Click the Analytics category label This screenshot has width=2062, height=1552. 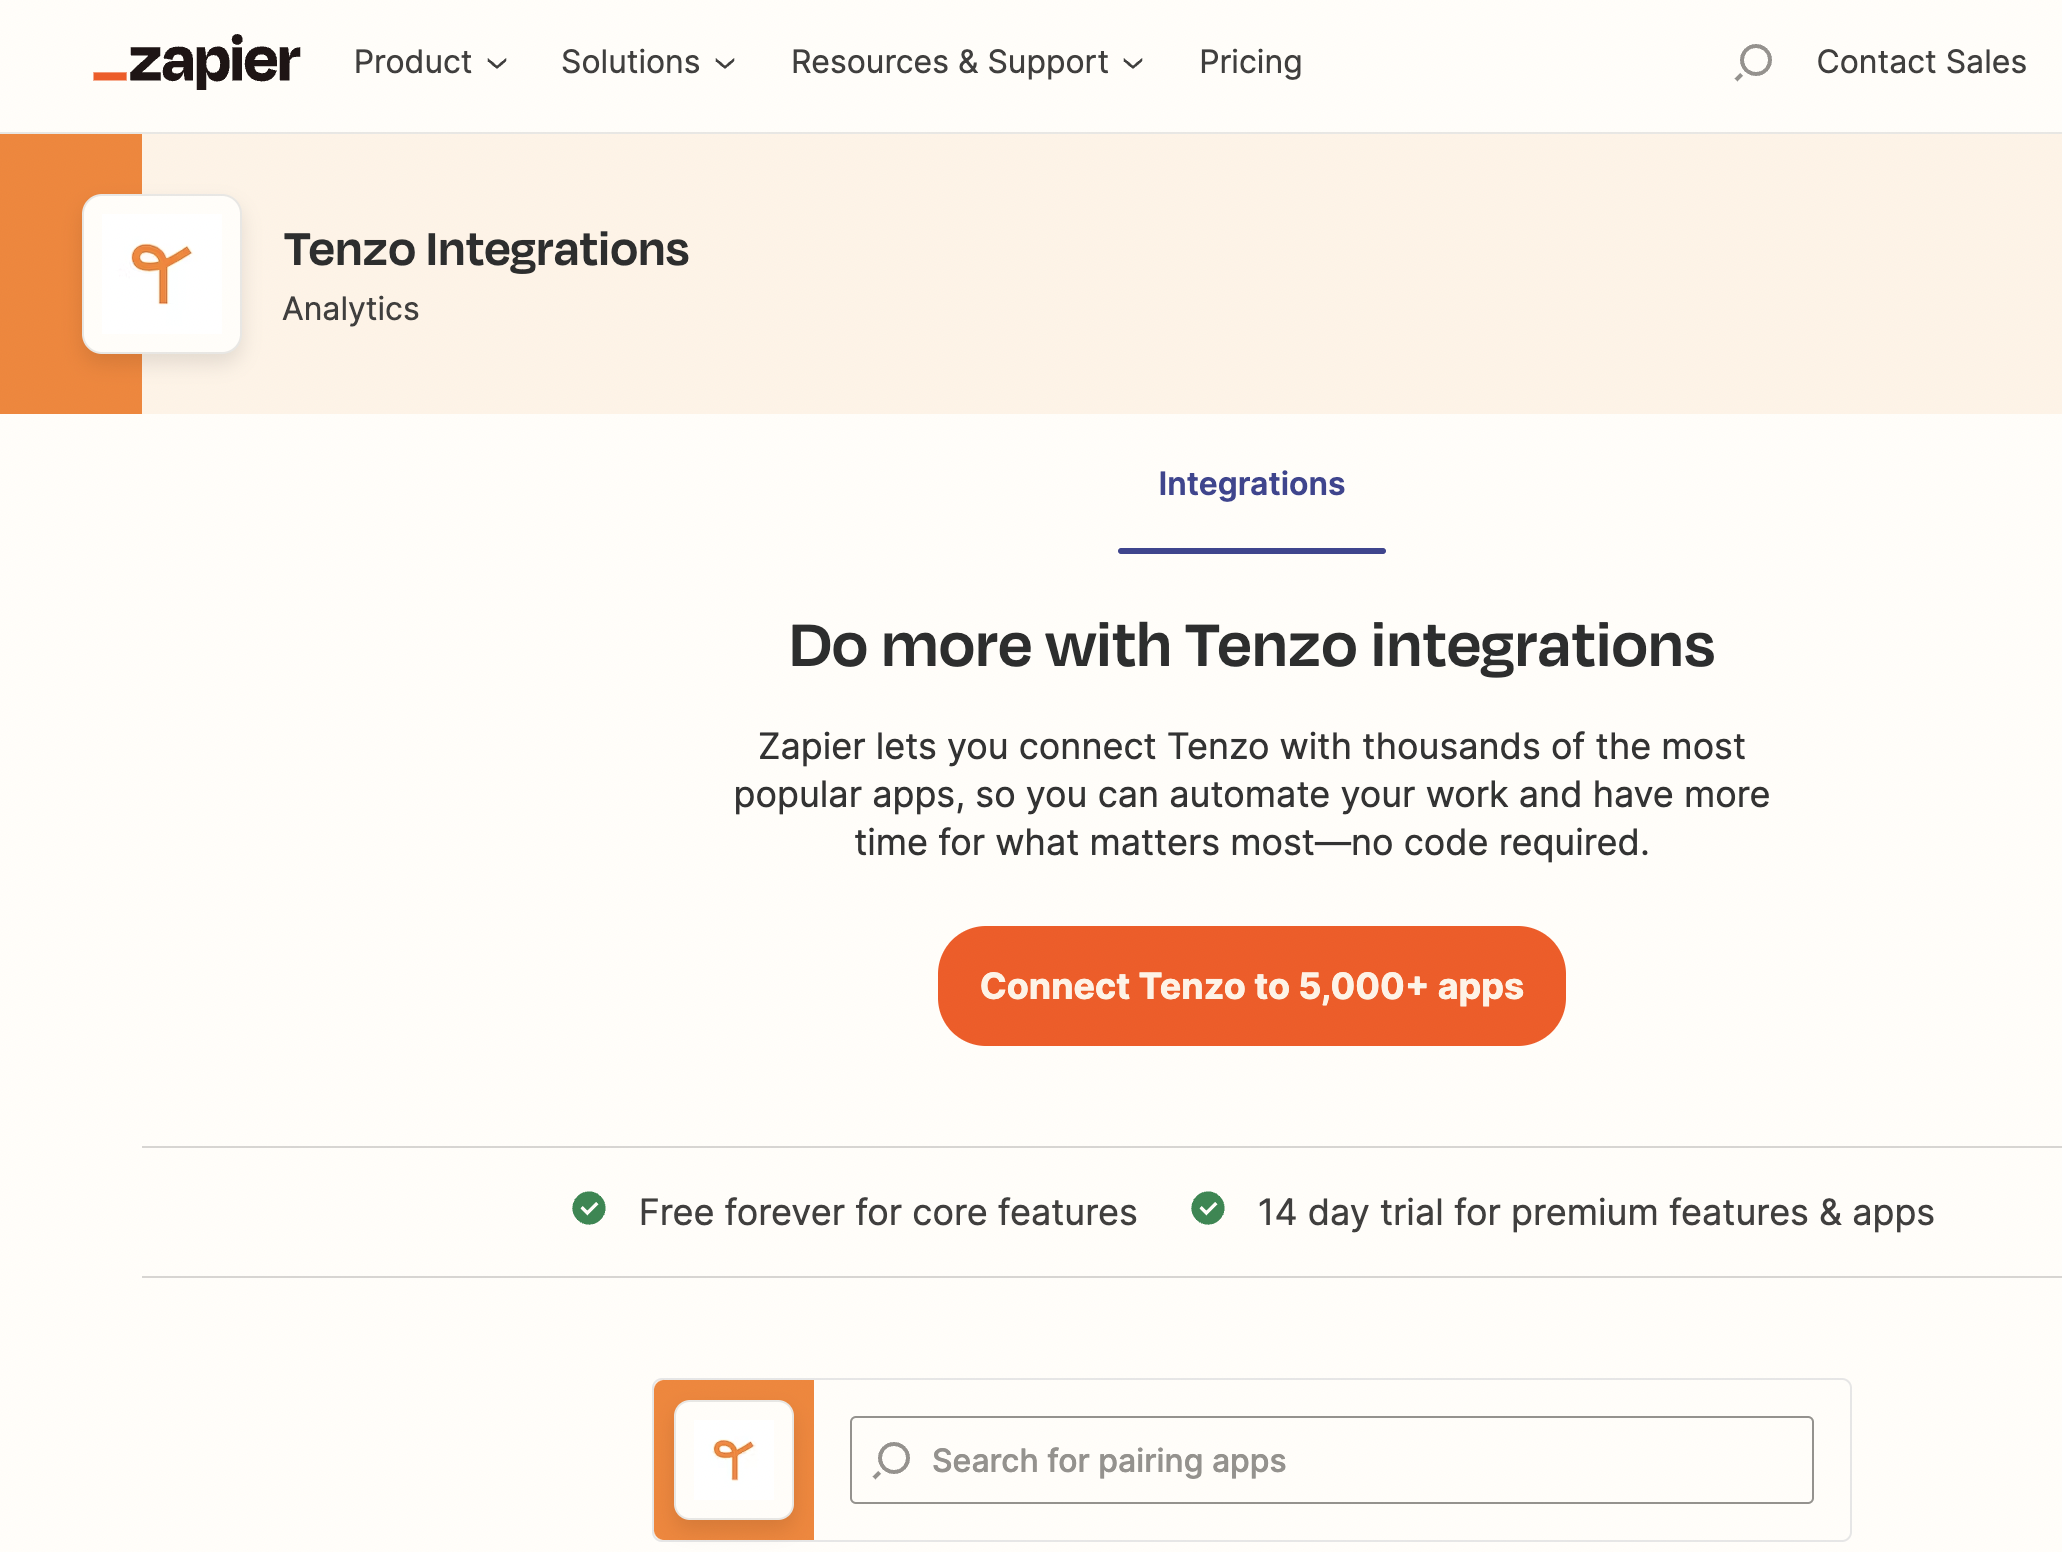pos(351,309)
